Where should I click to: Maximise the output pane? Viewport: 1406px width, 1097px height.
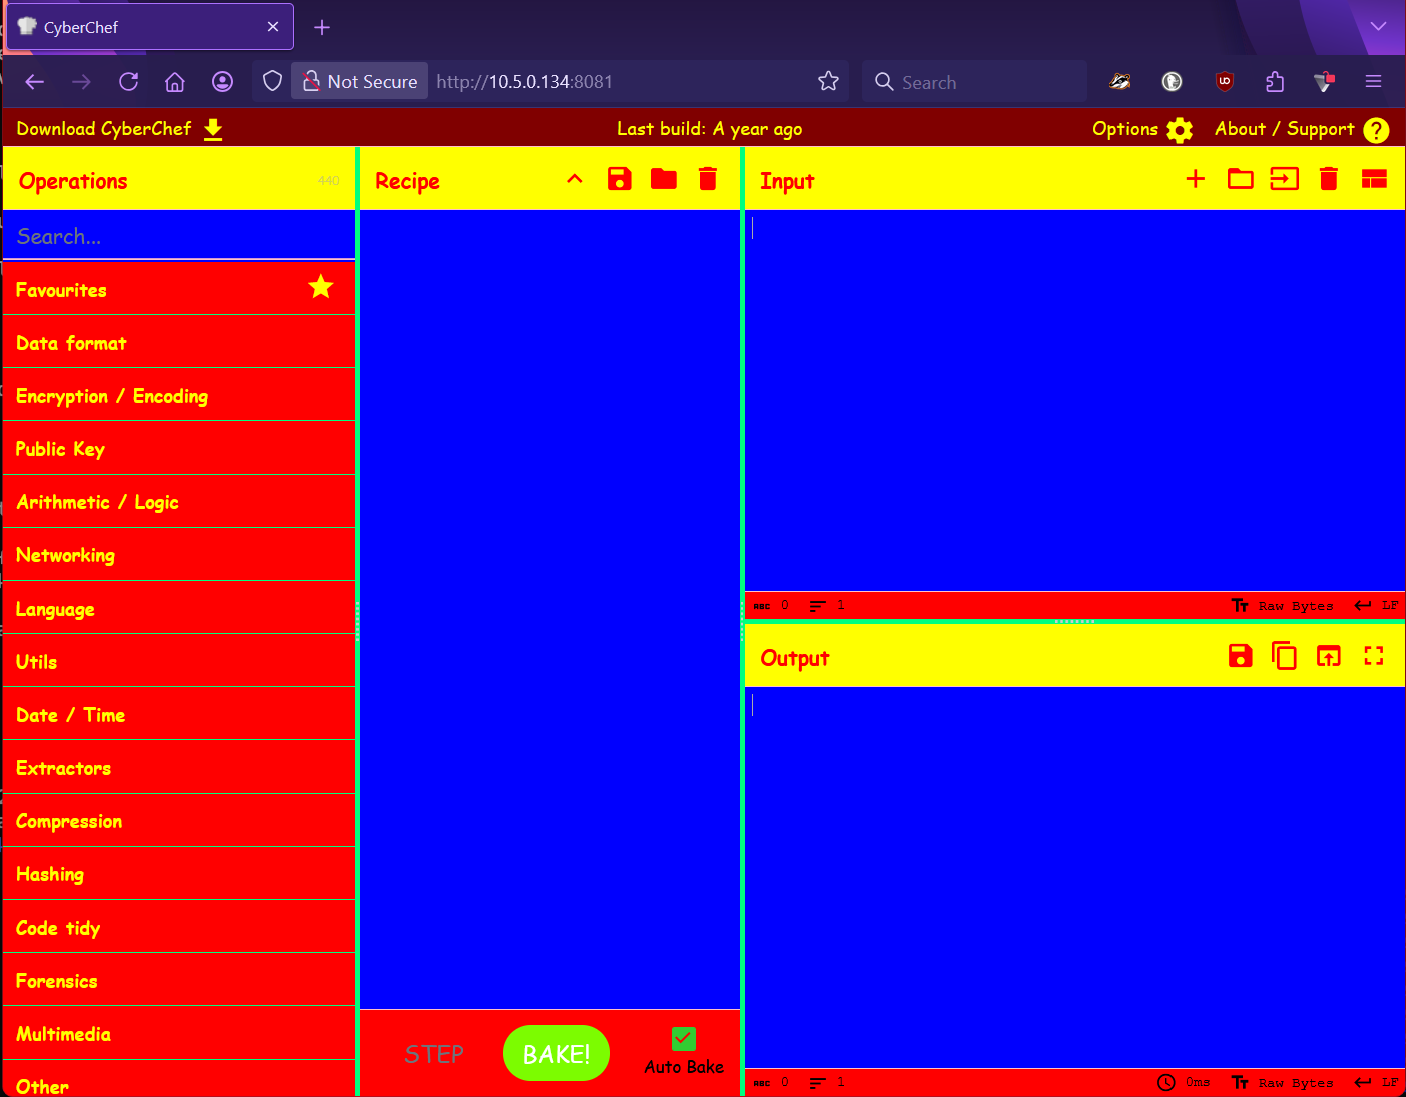1374,656
